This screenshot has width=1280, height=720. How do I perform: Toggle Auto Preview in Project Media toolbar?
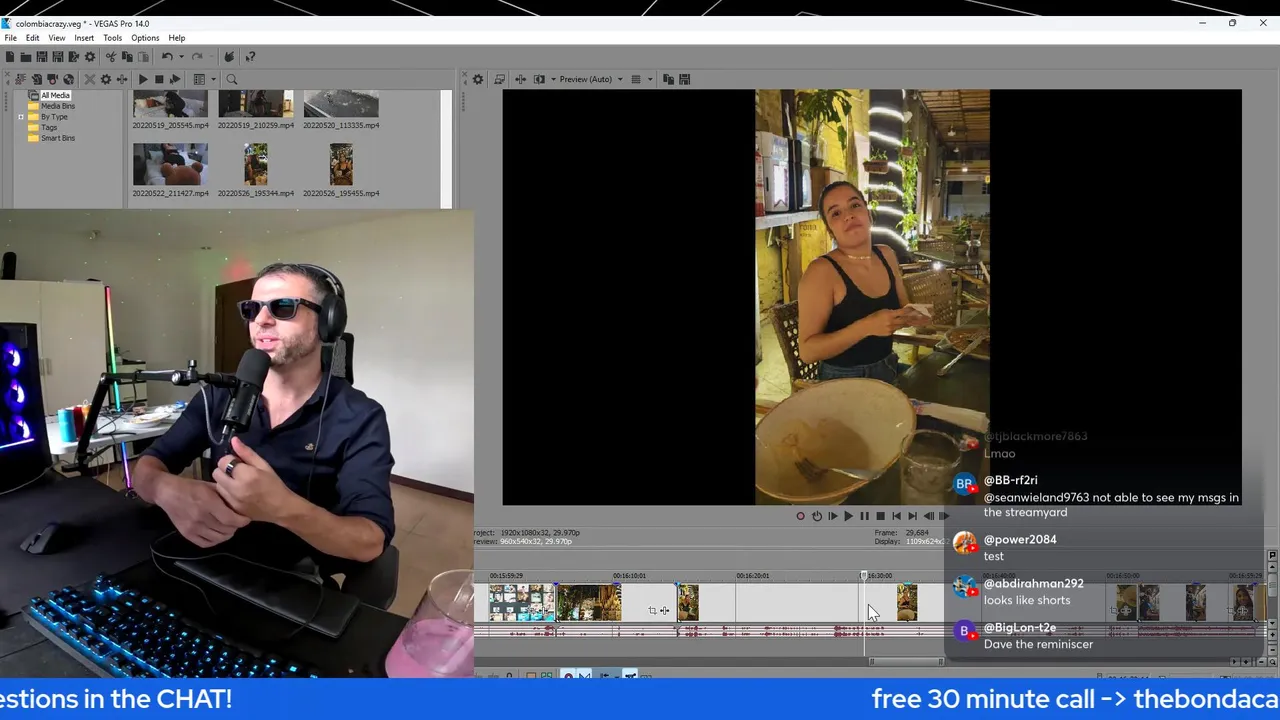tap(175, 79)
